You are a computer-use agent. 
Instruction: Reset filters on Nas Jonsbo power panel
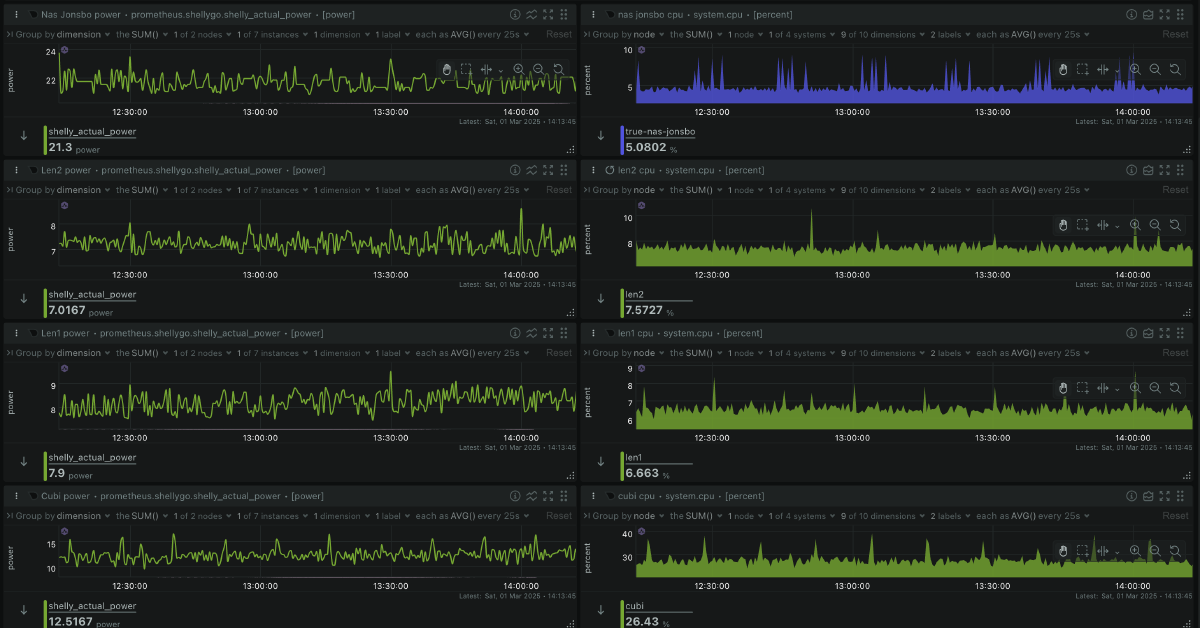[559, 34]
